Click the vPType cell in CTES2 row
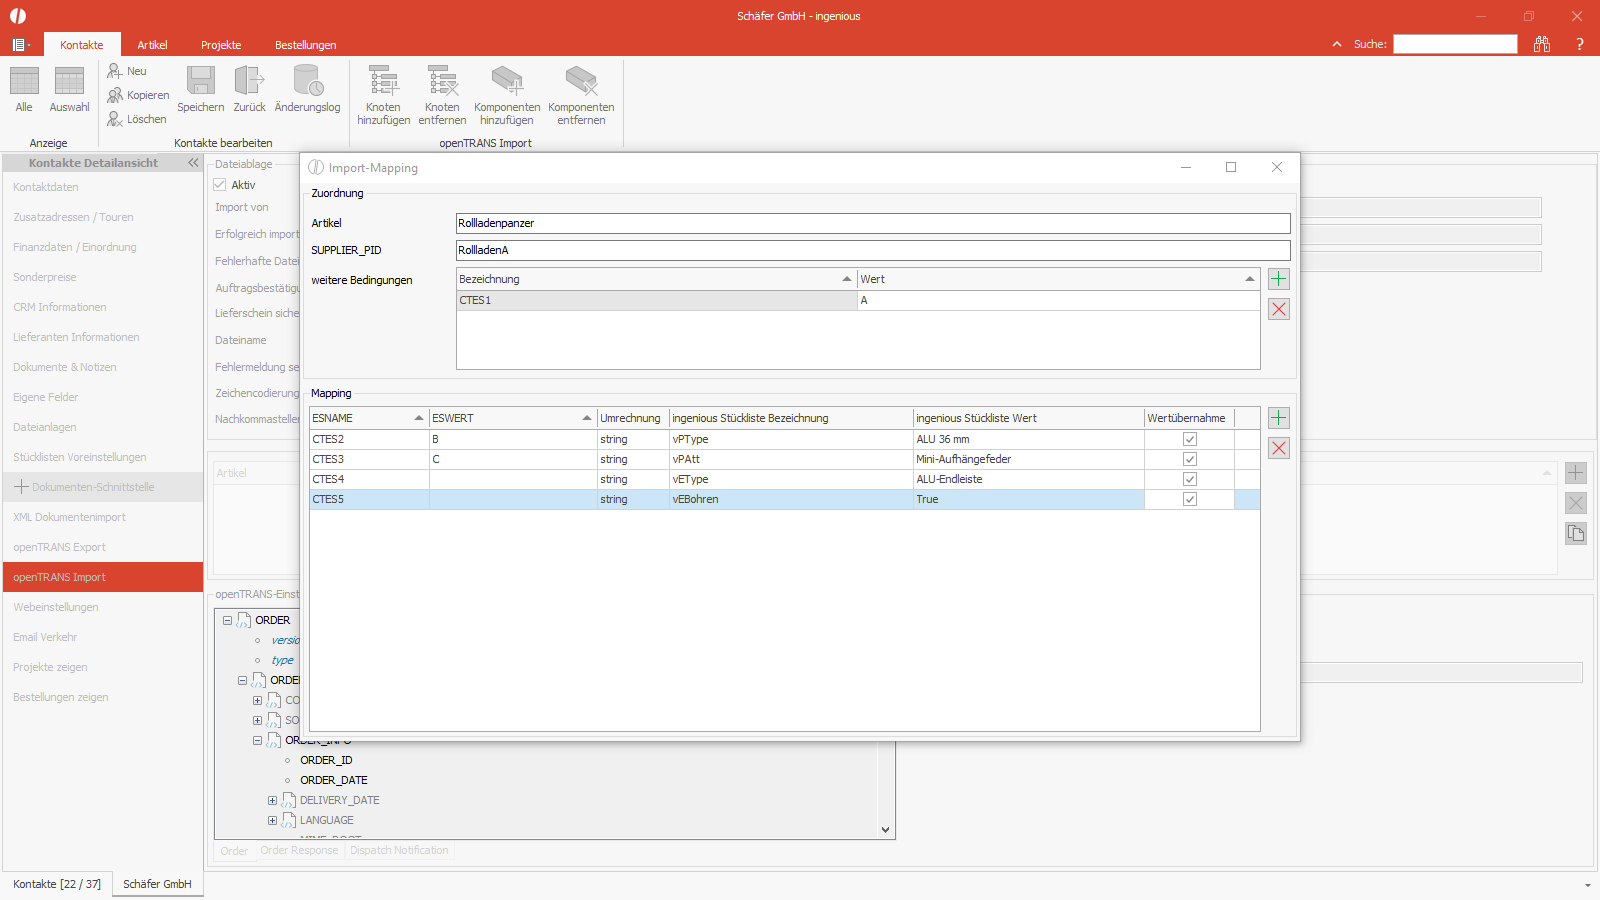The image size is (1600, 900). coord(791,439)
